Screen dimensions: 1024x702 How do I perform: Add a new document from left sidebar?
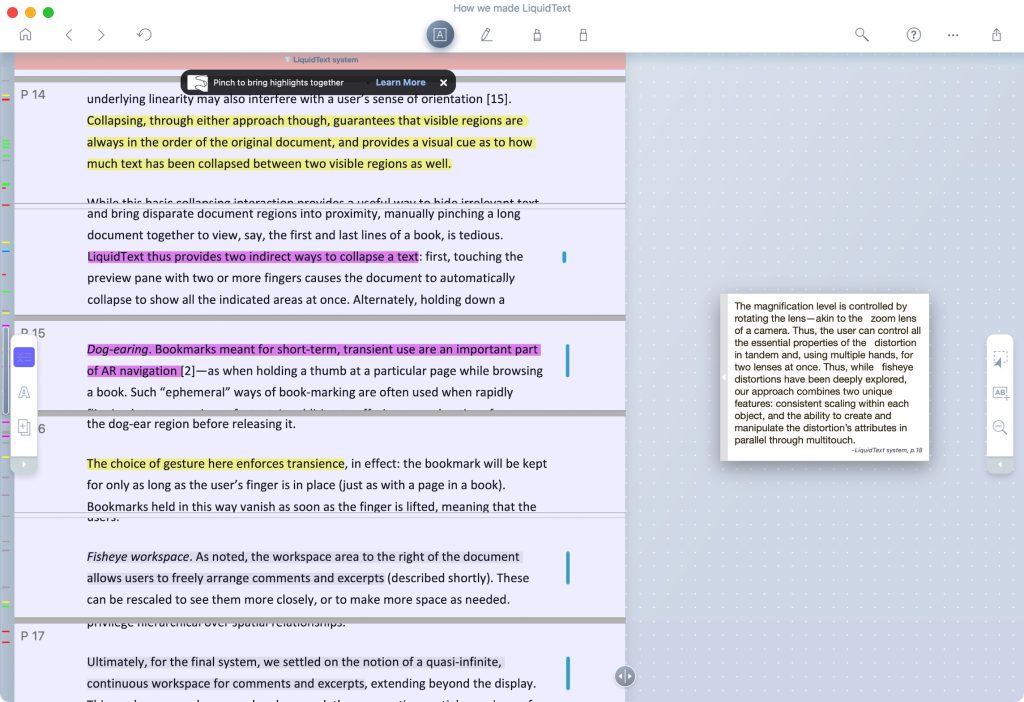coord(24,428)
